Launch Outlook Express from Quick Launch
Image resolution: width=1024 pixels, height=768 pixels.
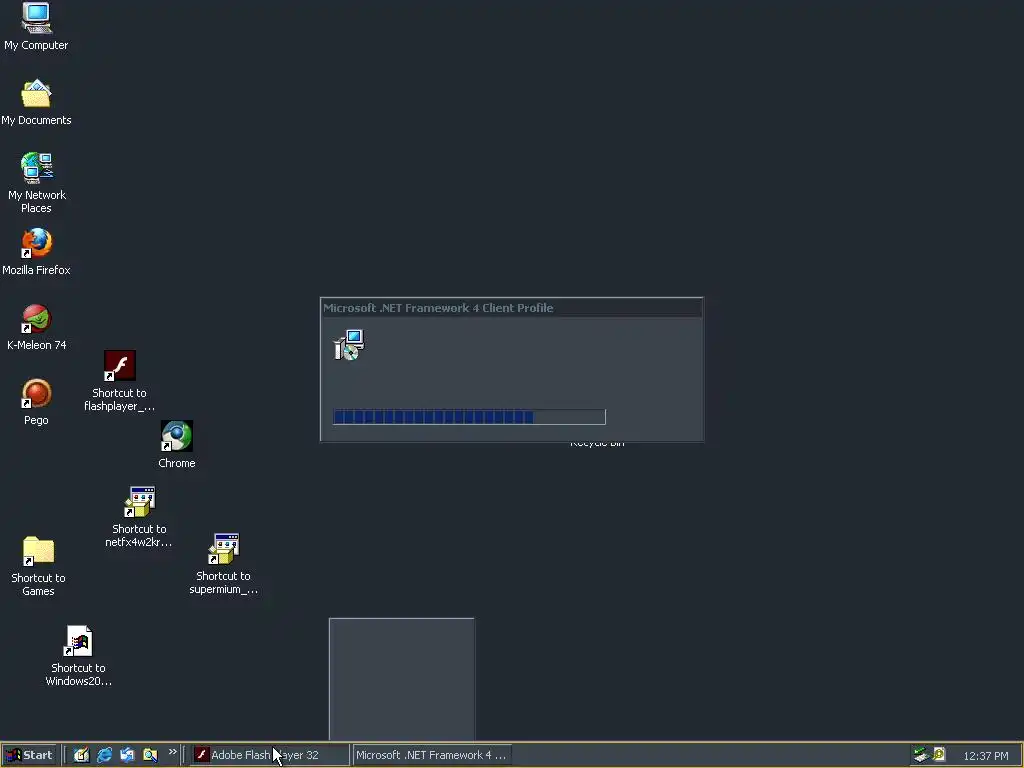click(127, 755)
